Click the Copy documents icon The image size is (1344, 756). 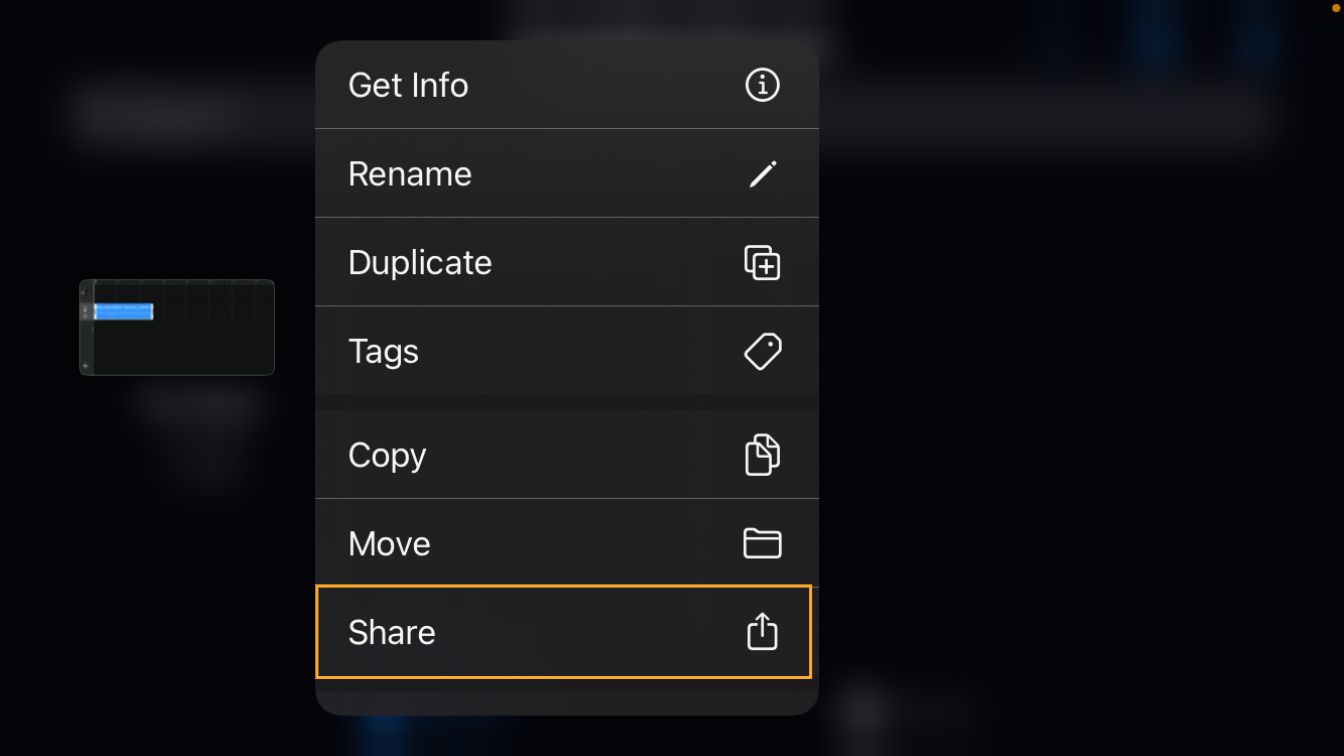coord(762,455)
